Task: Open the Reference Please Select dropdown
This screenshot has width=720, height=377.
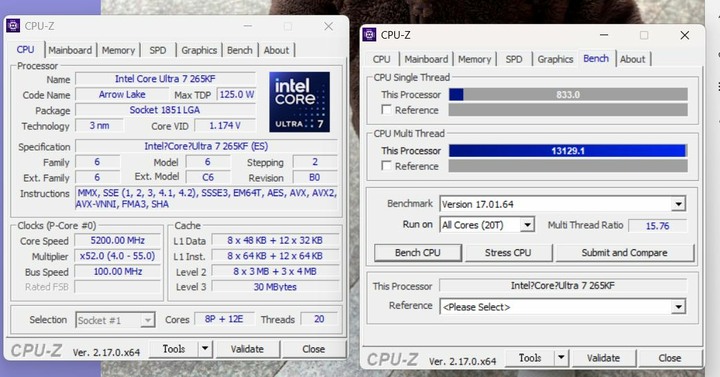Action: coord(678,307)
